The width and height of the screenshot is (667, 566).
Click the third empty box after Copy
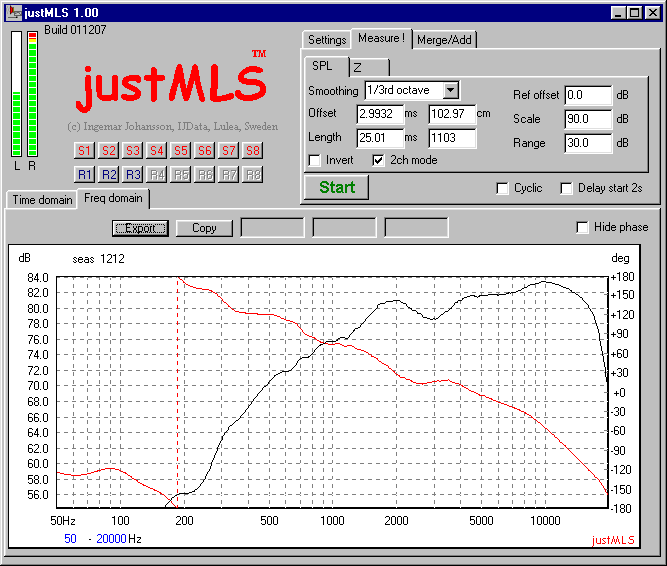click(x=416, y=228)
